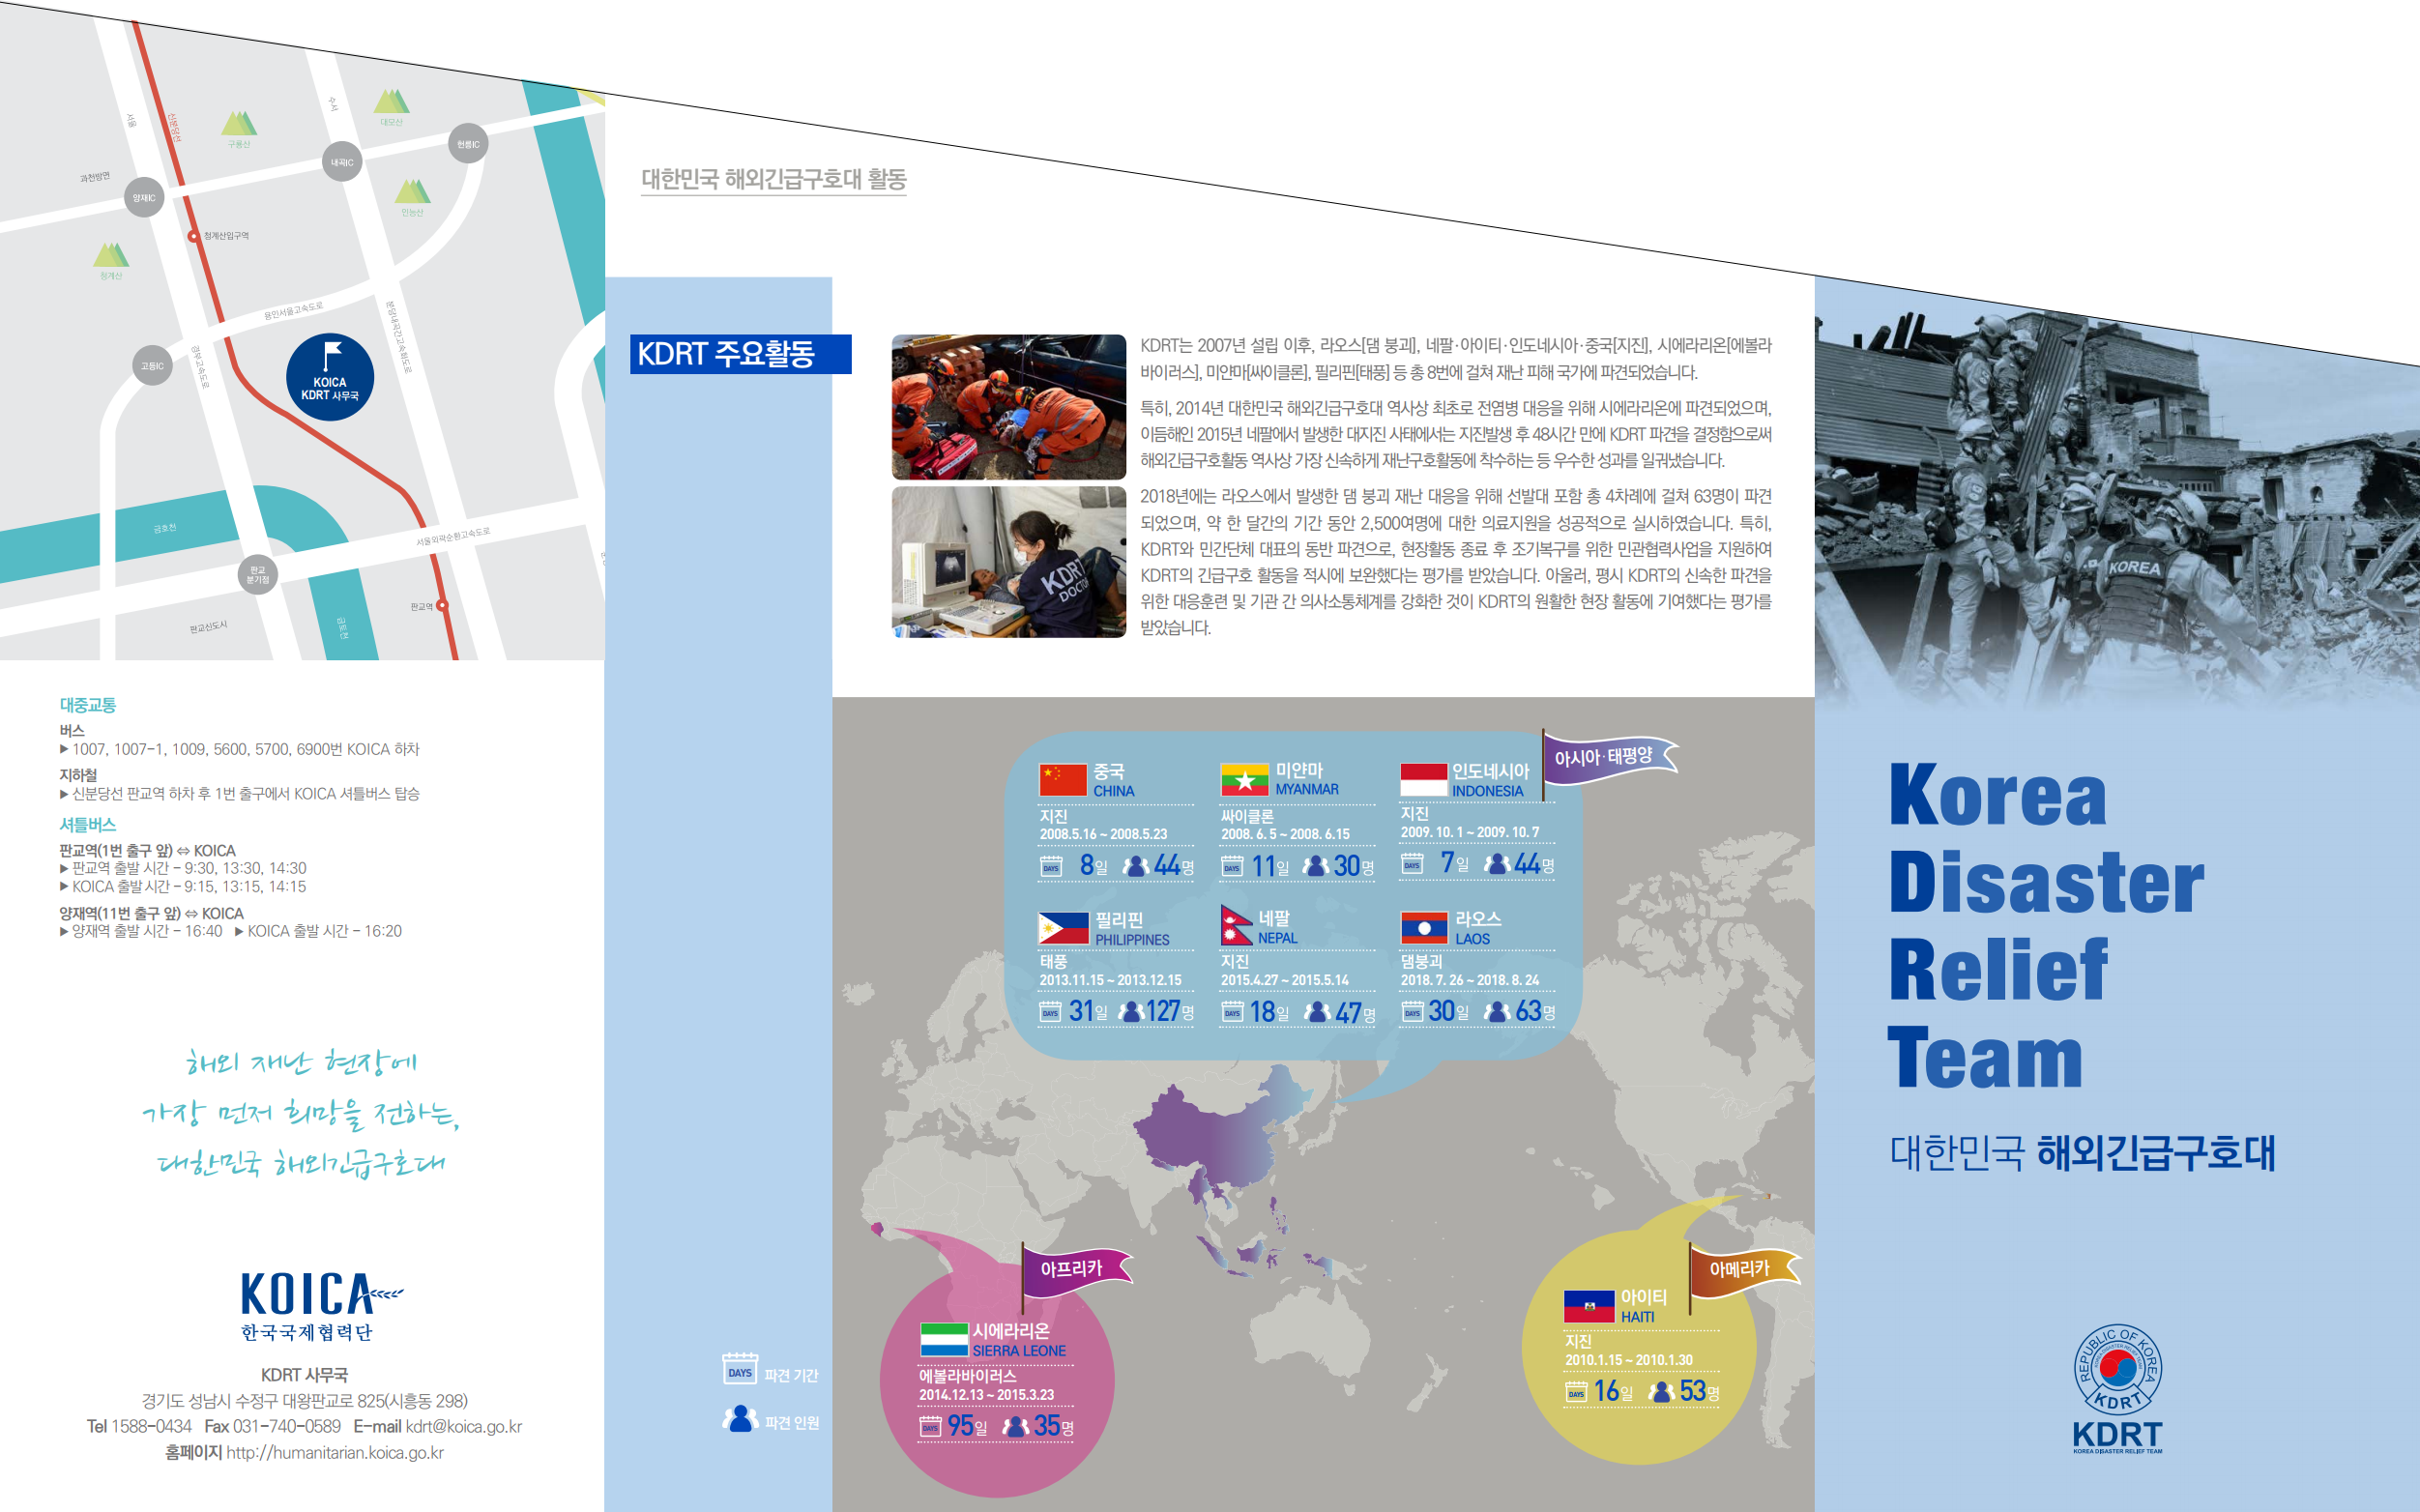This screenshot has width=2420, height=1512.
Task: Click the 청계산입구역 station dot
Action: pos(193,236)
